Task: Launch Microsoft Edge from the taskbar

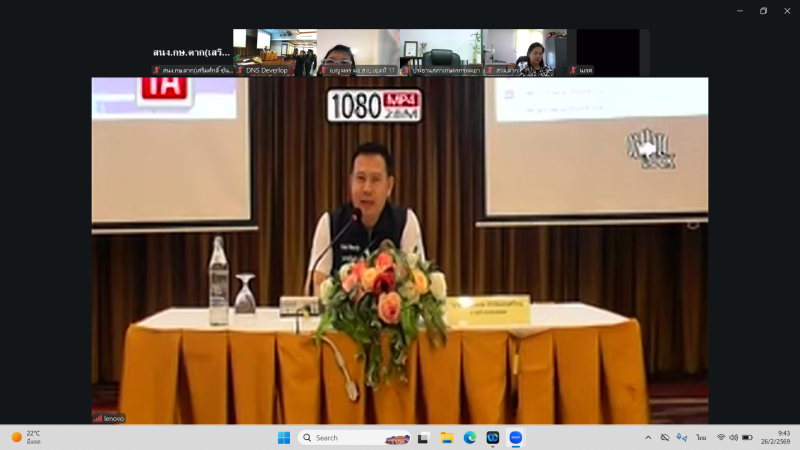Action: click(x=469, y=437)
